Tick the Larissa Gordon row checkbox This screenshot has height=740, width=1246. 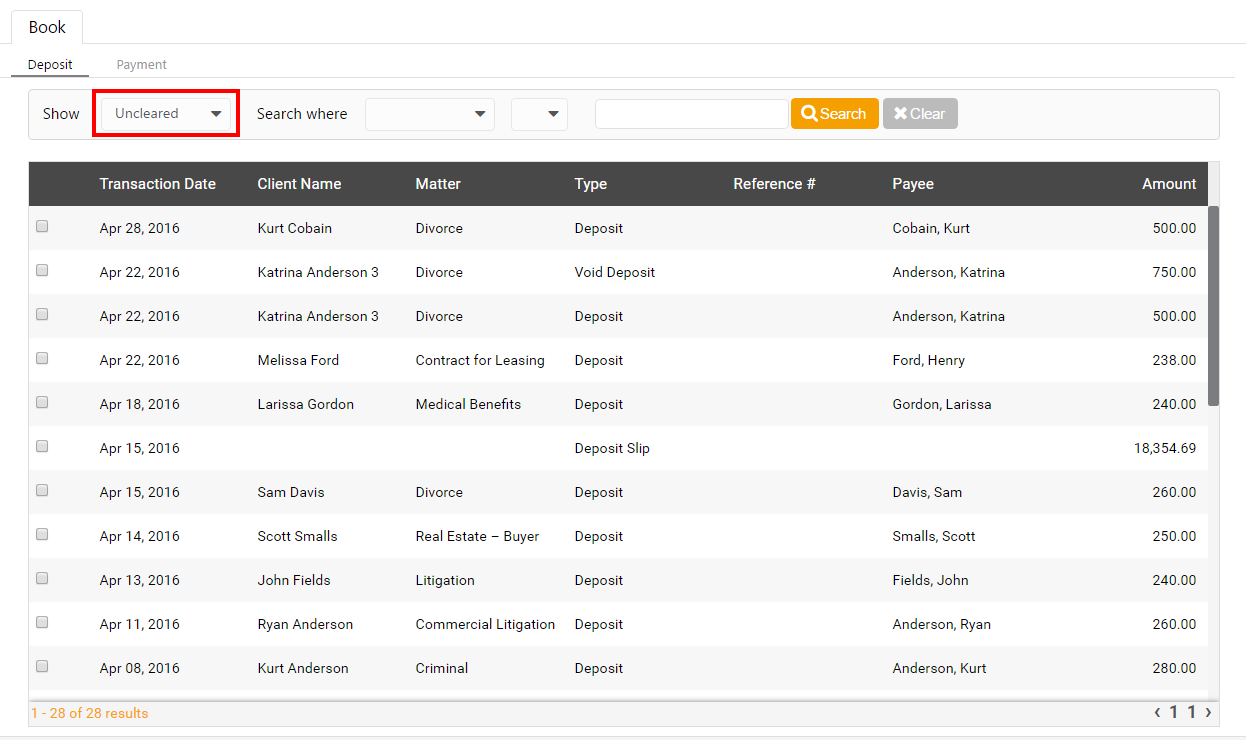tap(42, 402)
